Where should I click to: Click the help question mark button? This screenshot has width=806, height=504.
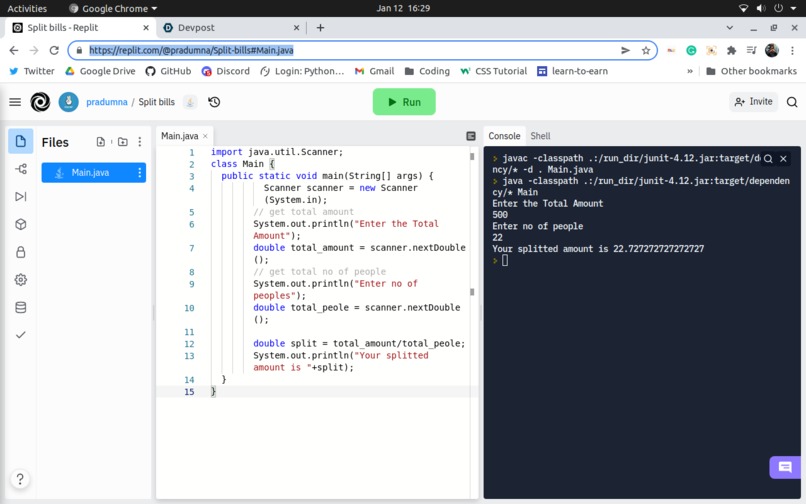pos(20,479)
